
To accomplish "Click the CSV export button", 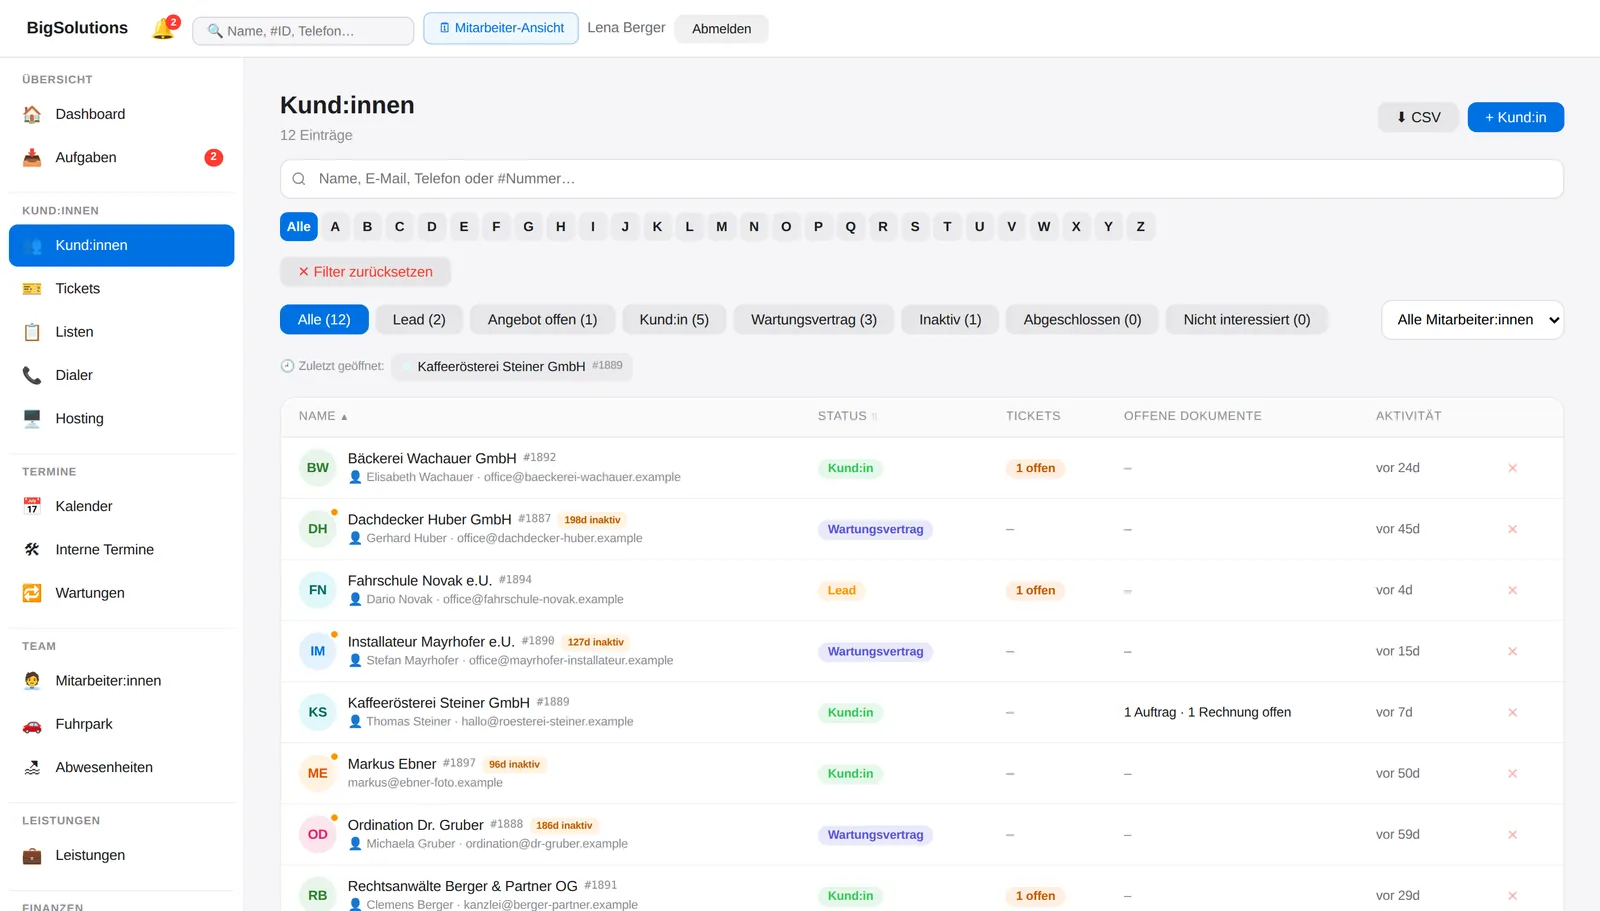I will tap(1418, 117).
